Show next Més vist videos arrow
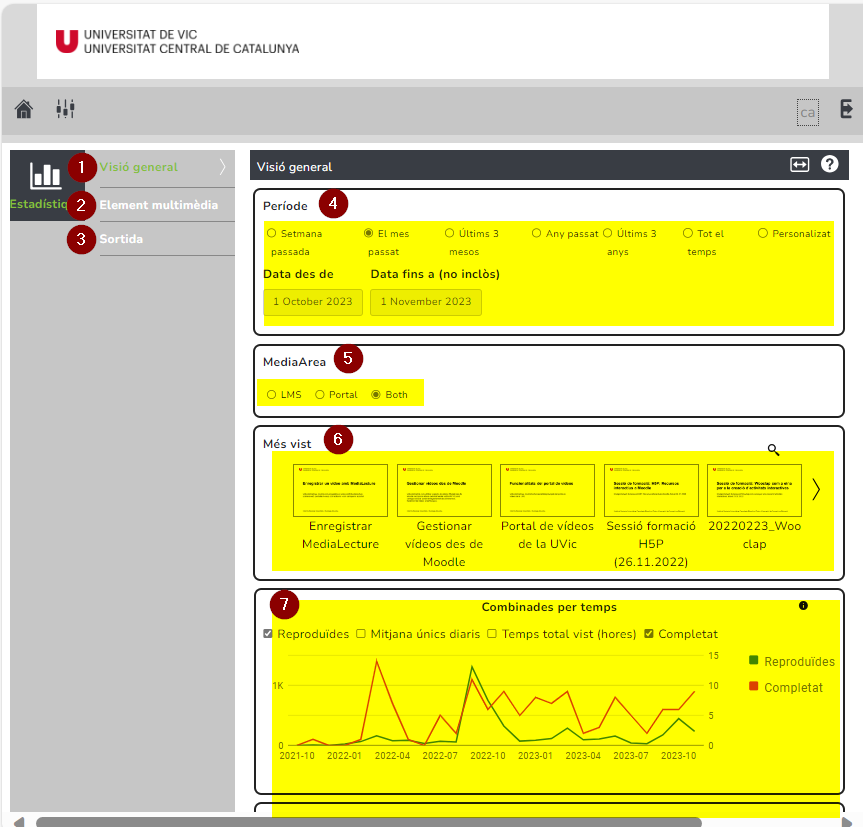The width and height of the screenshot is (863, 827). pos(816,489)
